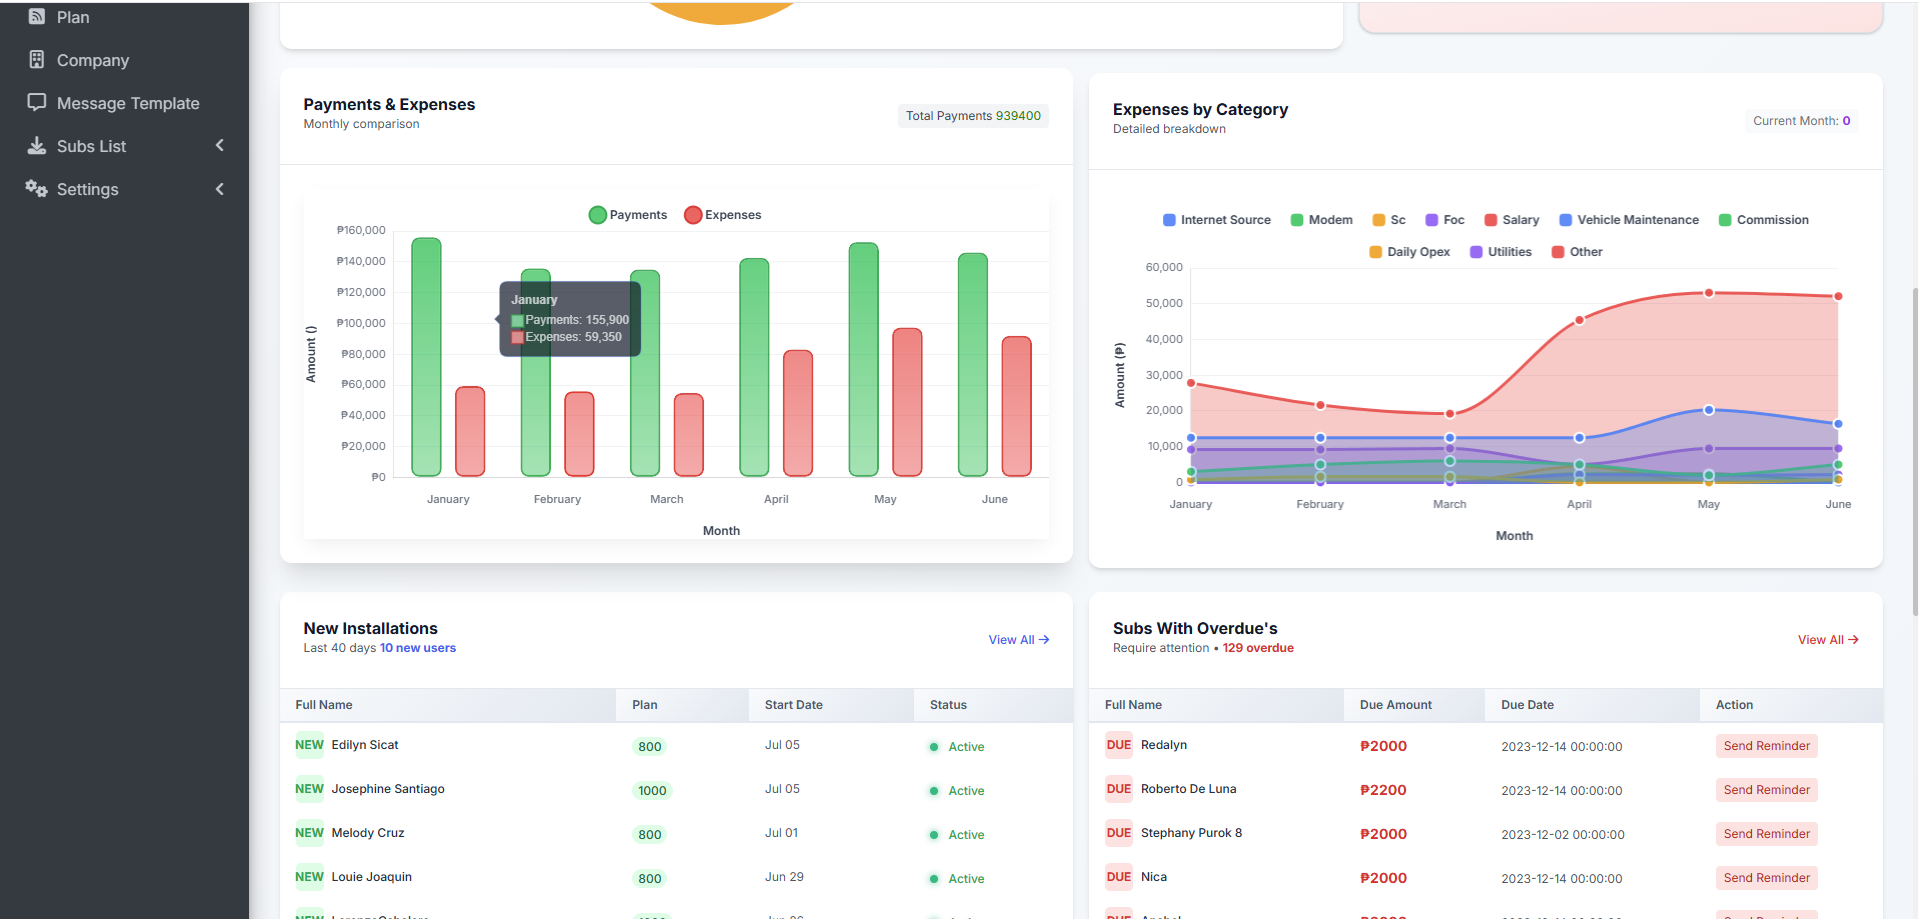Click the NEW badge beside Edilyn Sicat
The image size is (1919, 919).
309,745
